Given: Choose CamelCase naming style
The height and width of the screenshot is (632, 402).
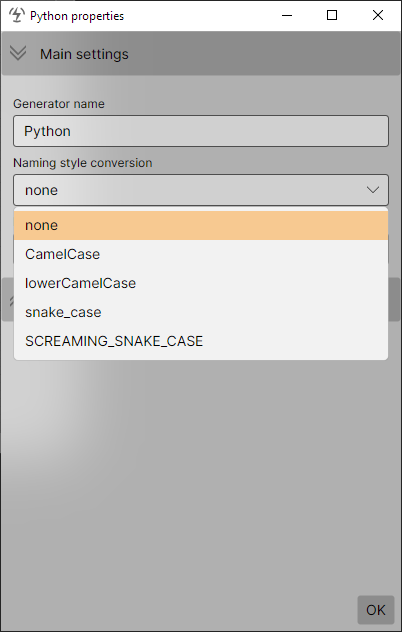Looking at the screenshot, I should (x=201, y=254).
